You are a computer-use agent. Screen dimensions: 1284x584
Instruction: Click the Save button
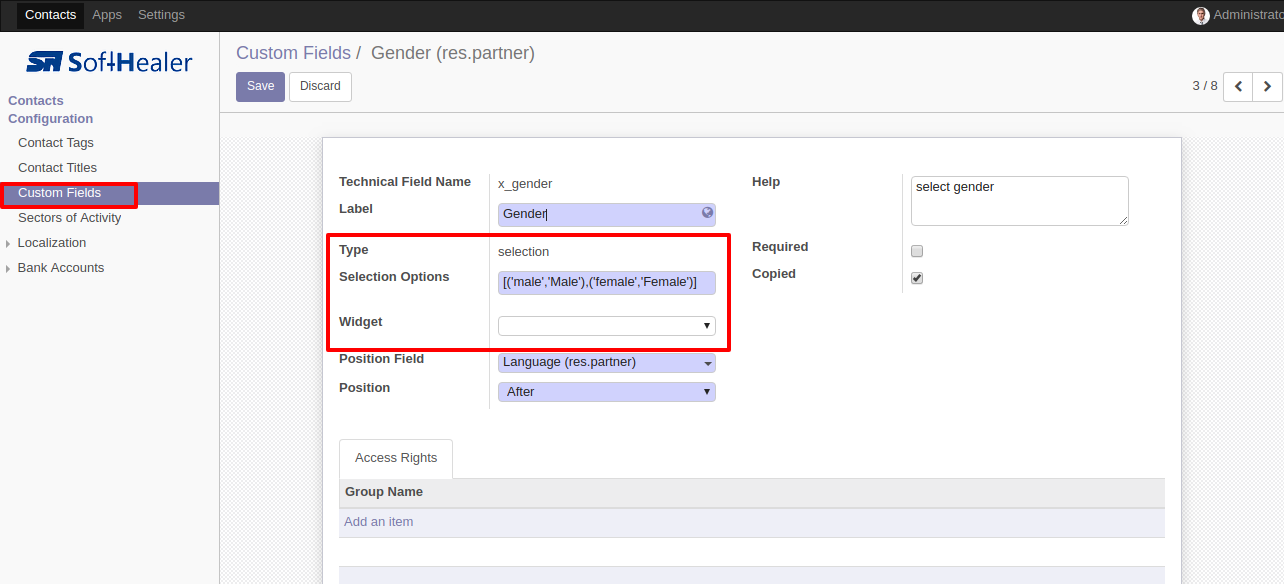(260, 87)
